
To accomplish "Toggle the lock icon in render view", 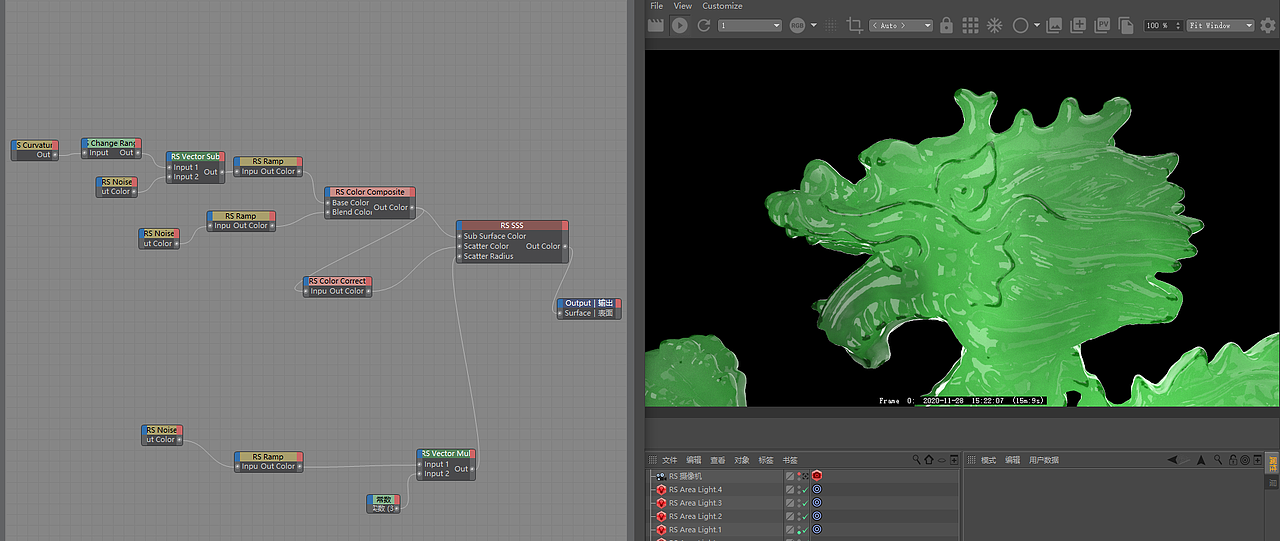I will (946, 25).
